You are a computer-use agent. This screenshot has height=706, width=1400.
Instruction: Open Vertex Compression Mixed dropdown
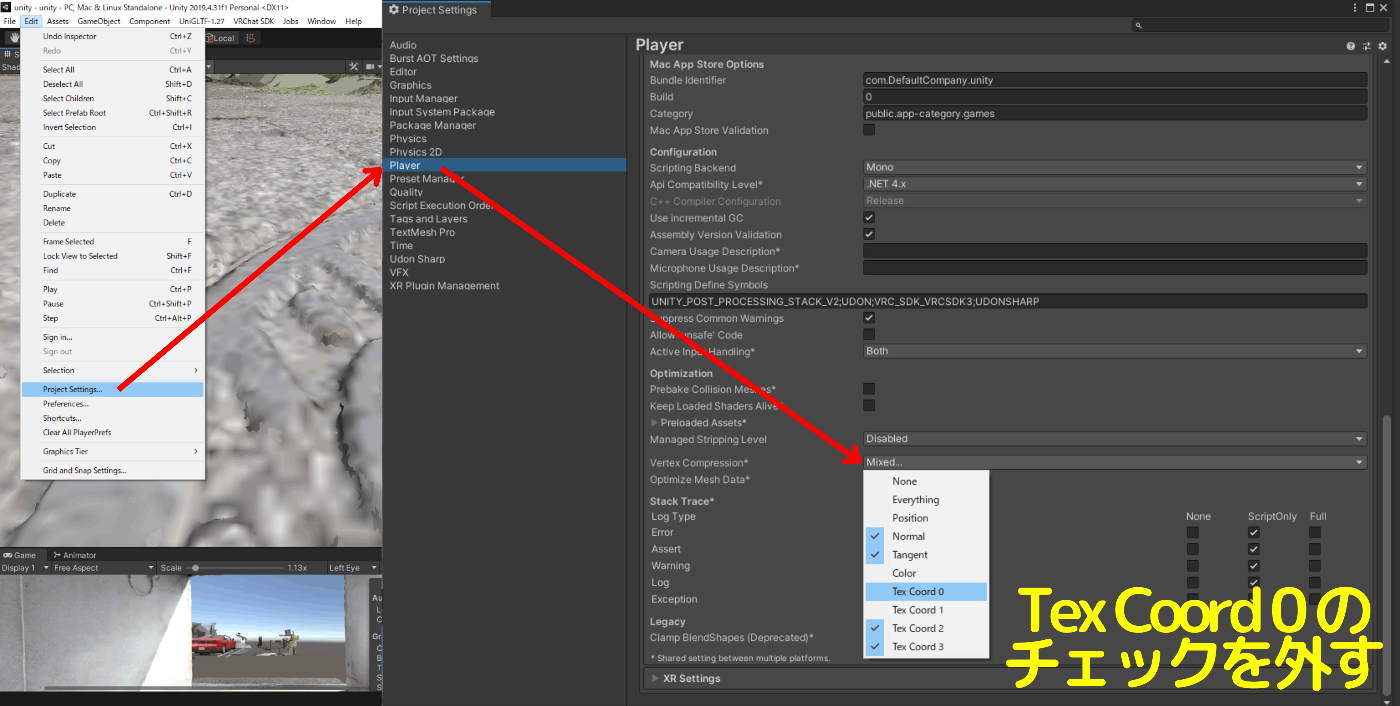pos(1115,462)
